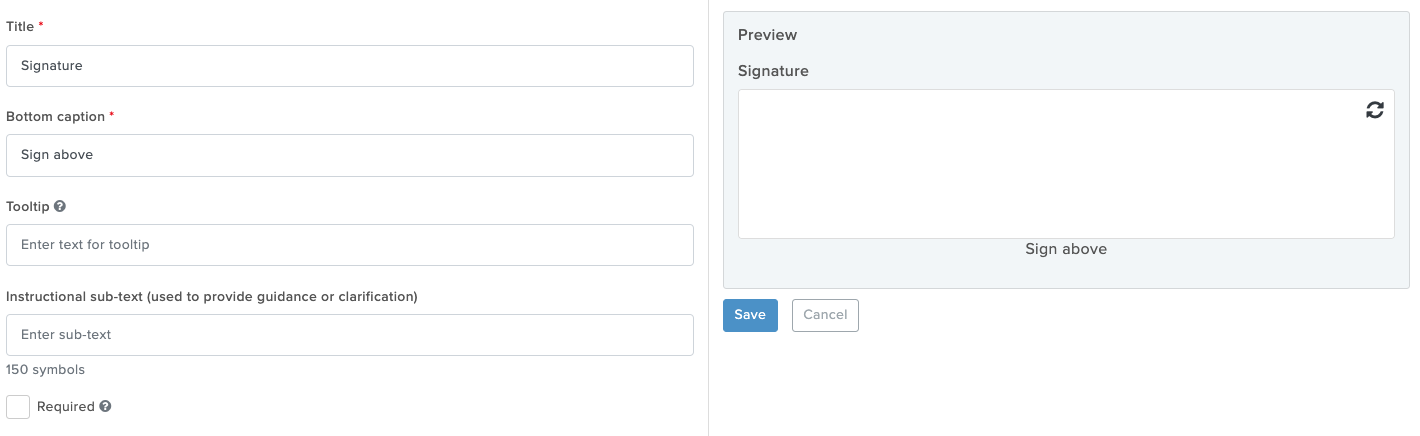Image resolution: width=1420 pixels, height=436 pixels.
Task: Click the help icon beside Required
Action: coord(105,407)
